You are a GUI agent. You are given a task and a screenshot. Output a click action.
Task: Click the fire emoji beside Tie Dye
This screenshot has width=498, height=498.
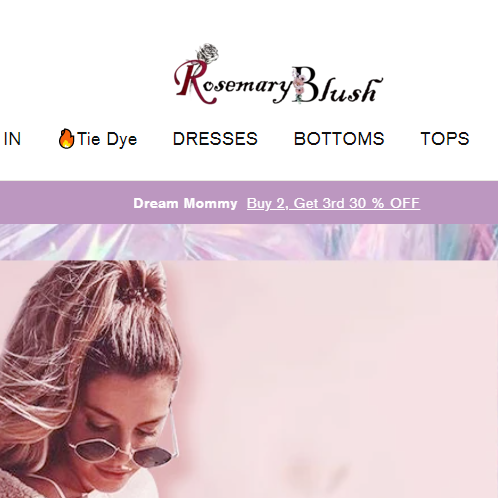[66, 138]
